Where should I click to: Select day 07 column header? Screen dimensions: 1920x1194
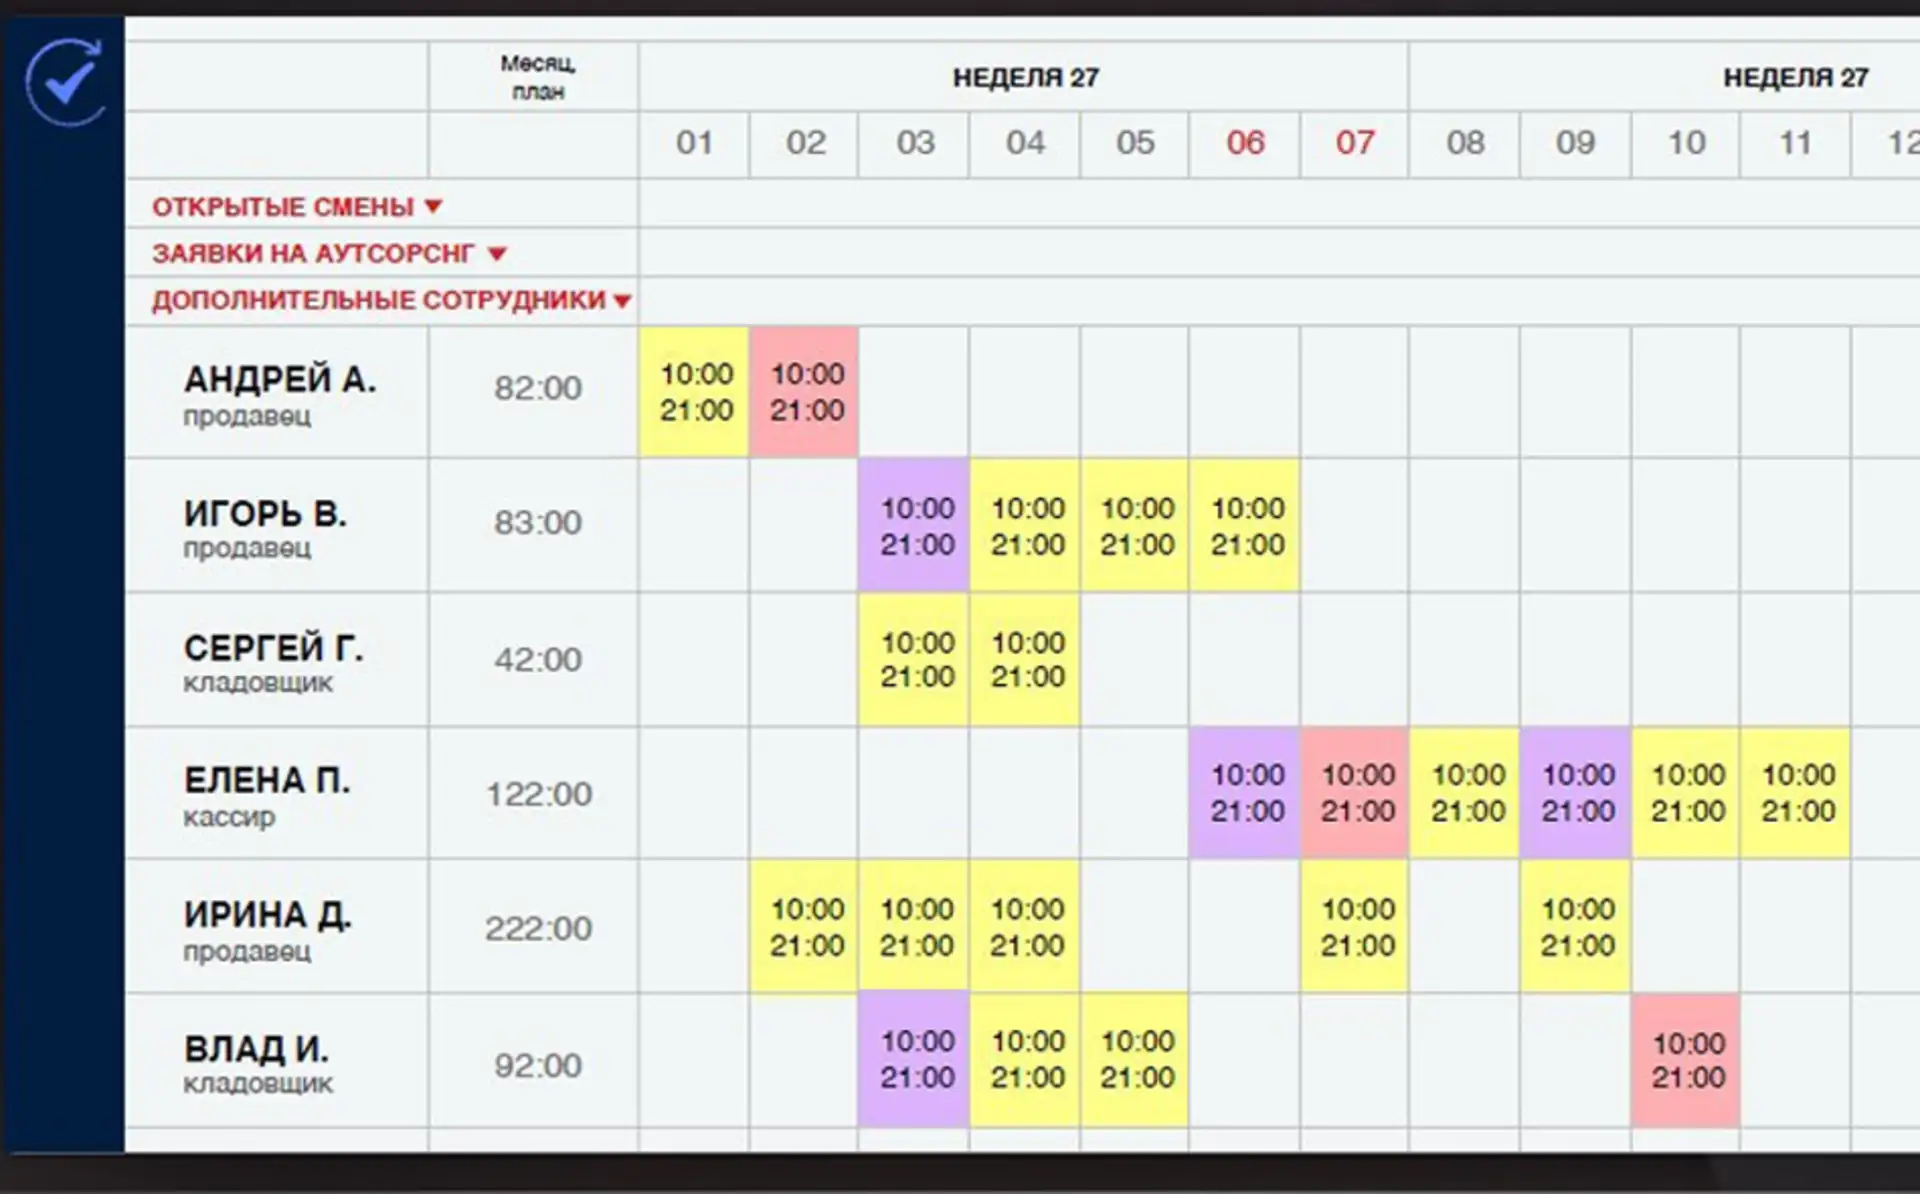point(1355,143)
